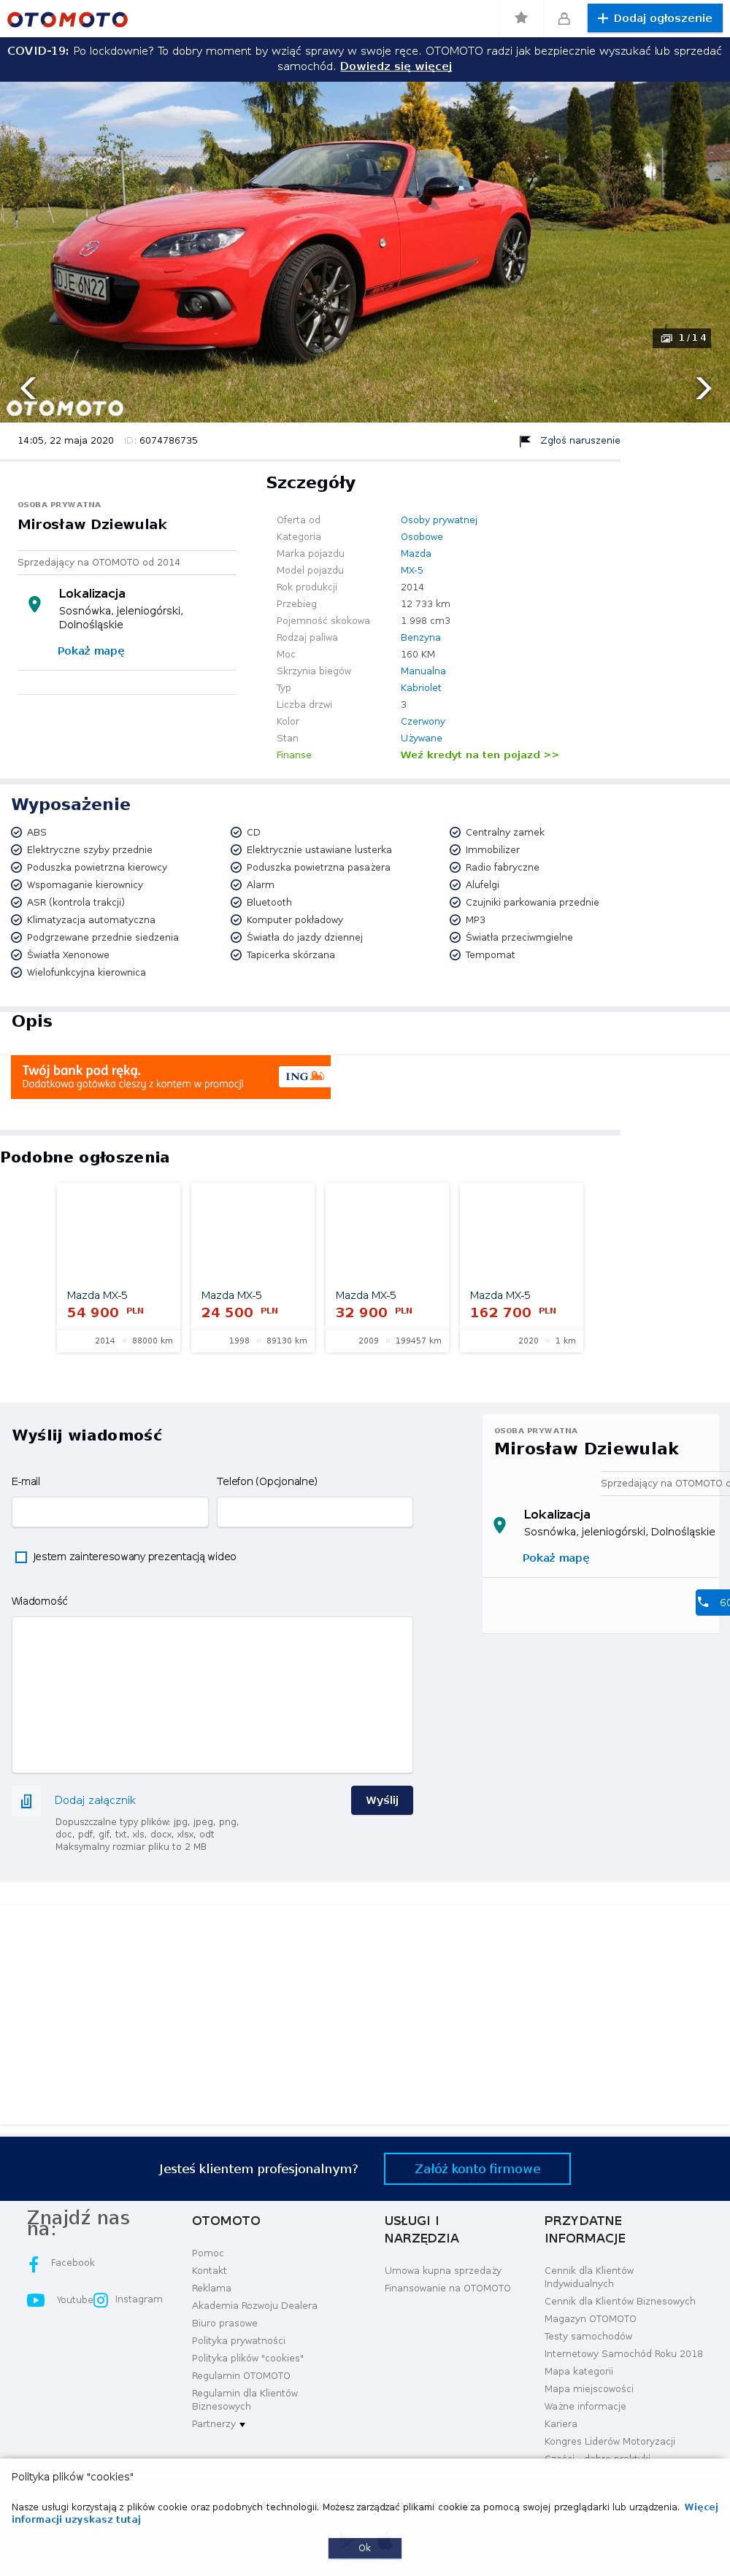The height and width of the screenshot is (2576, 730).
Task: Open Magazyn OTOMOTO footer link
Action: click(590, 2319)
